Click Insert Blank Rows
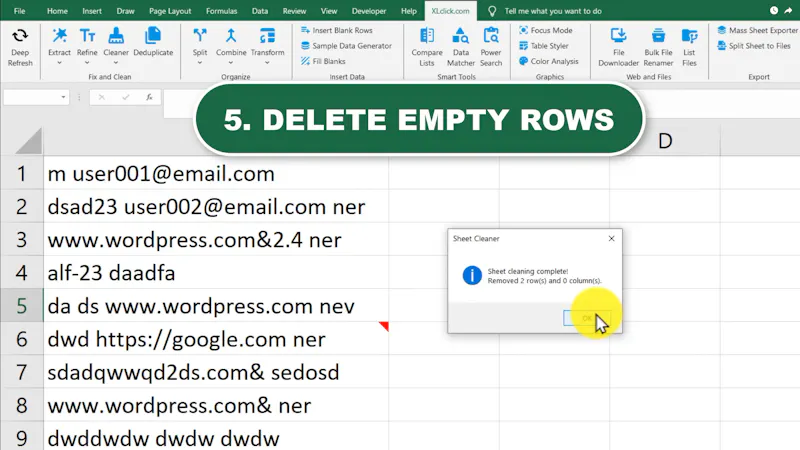 click(x=337, y=30)
